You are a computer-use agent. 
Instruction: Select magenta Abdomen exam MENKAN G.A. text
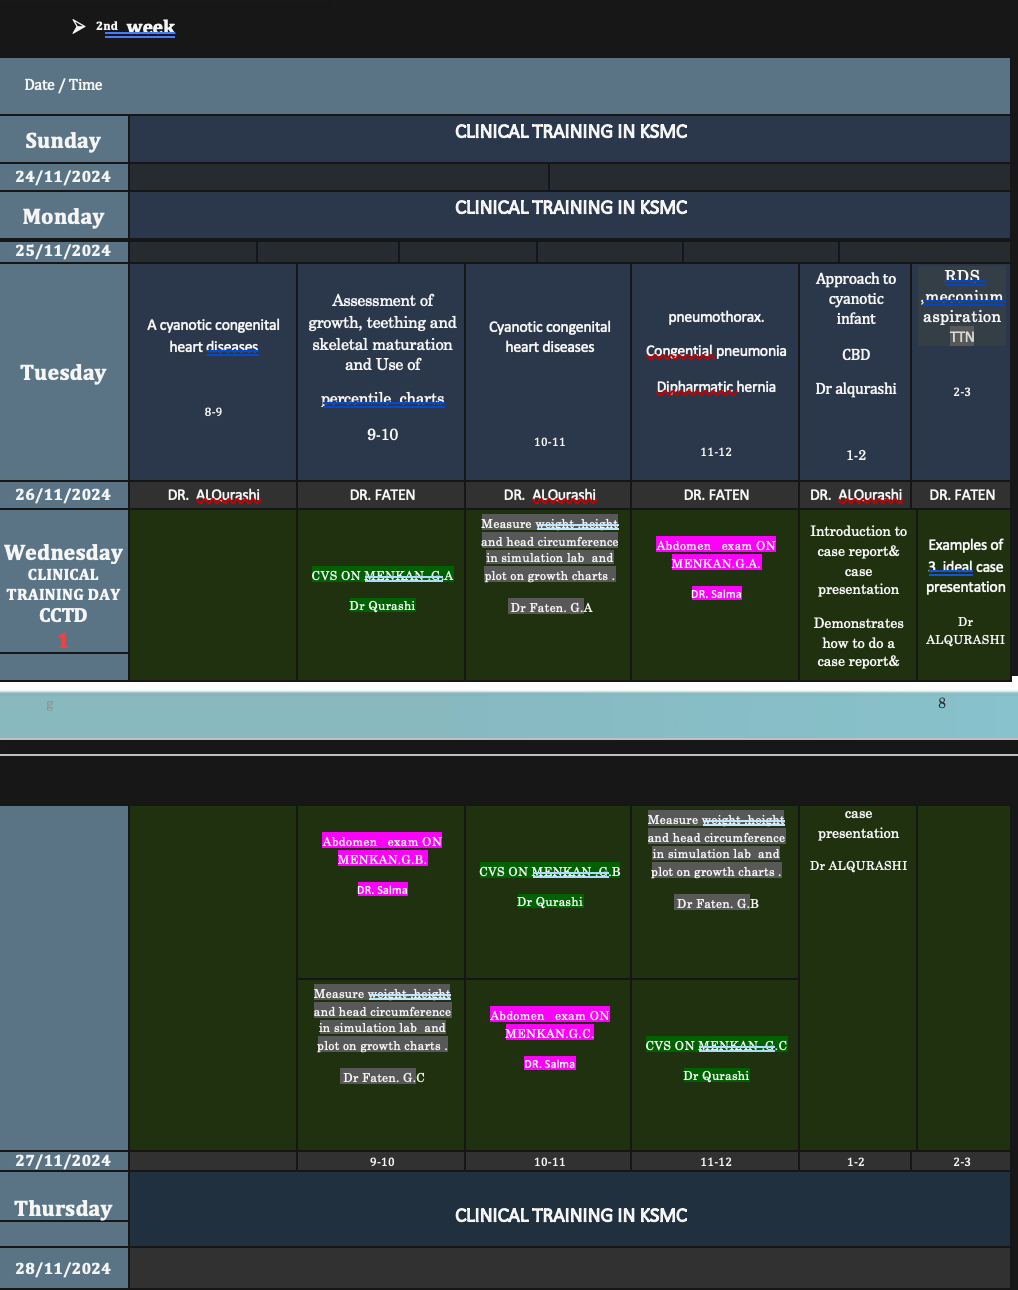(715, 554)
